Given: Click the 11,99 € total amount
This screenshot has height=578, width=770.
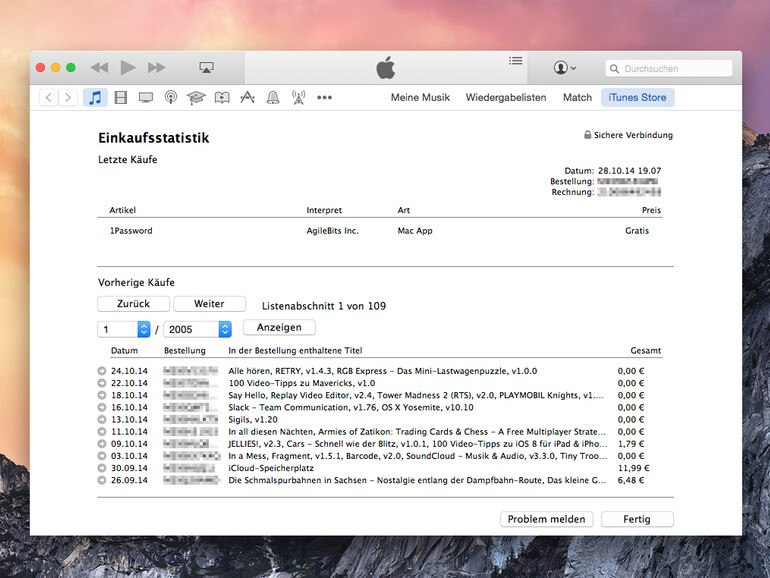Looking at the screenshot, I should point(633,468).
